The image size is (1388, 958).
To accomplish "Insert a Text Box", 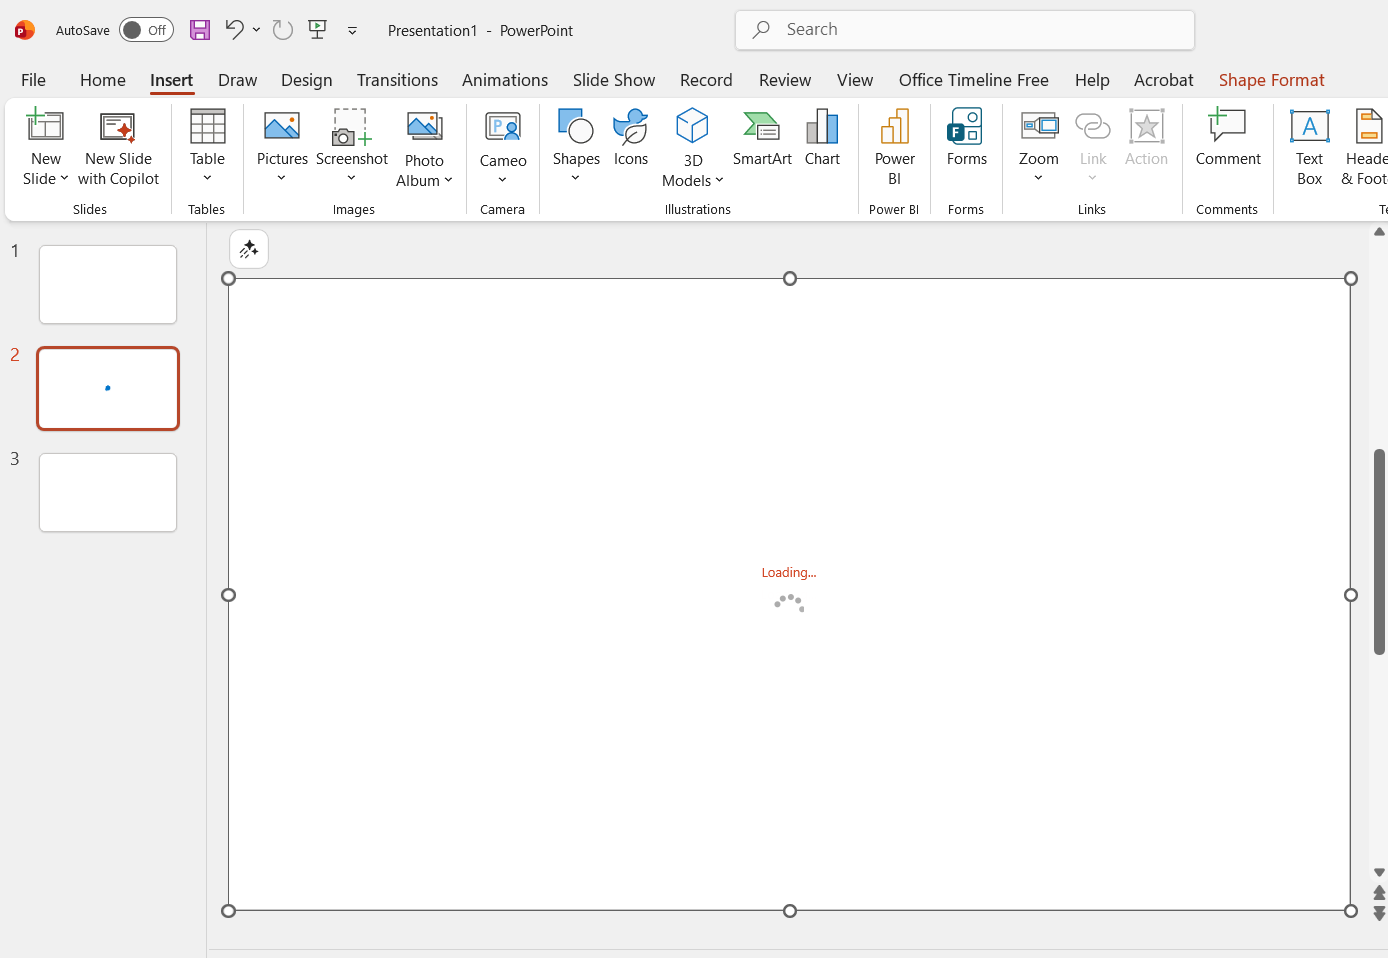I will coord(1309,148).
